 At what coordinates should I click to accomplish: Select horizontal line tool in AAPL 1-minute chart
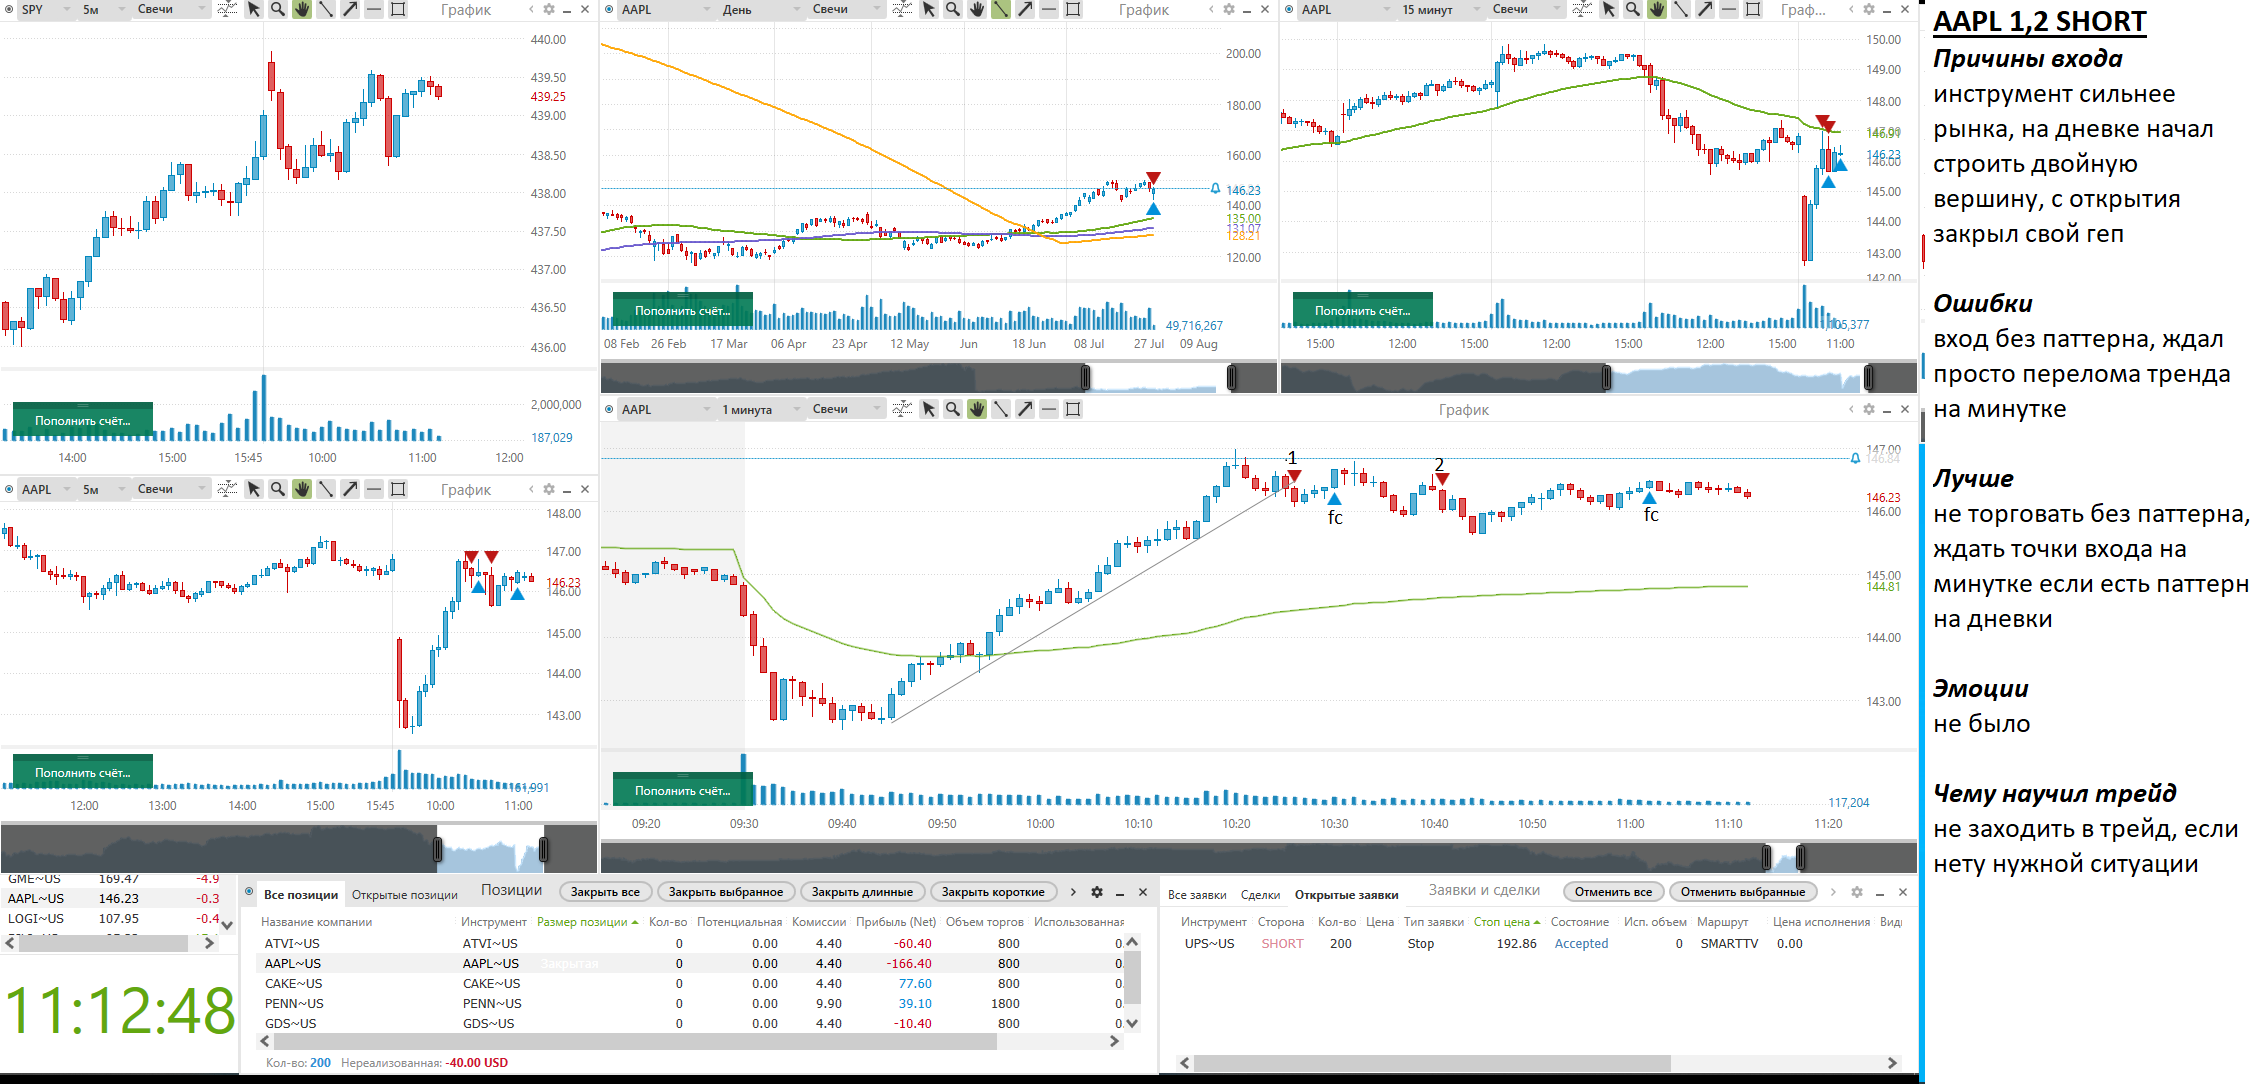1049,409
